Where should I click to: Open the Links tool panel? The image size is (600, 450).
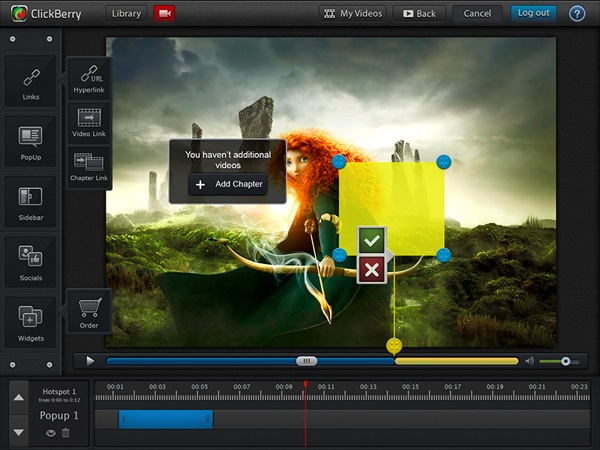pos(31,80)
